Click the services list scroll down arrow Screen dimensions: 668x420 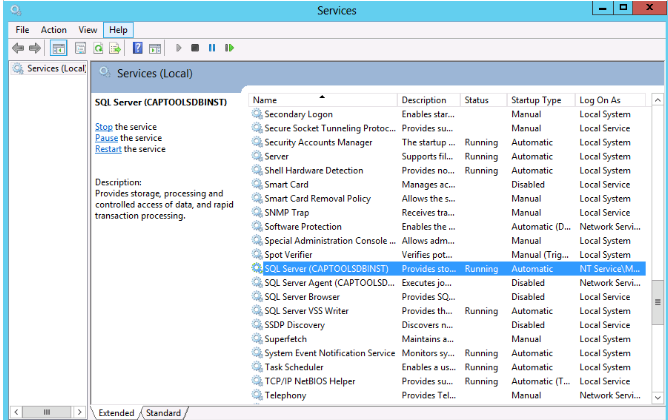pos(657,397)
